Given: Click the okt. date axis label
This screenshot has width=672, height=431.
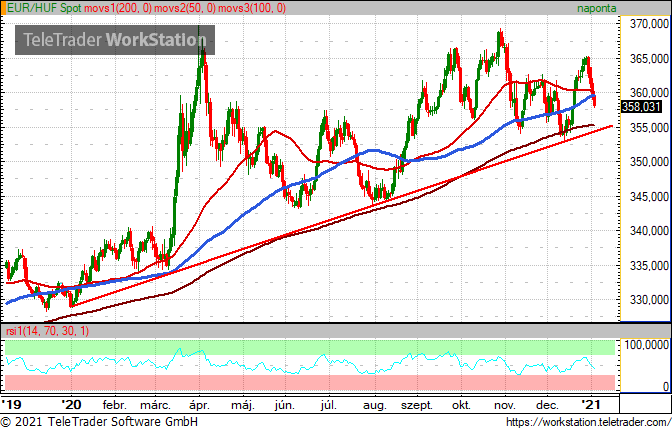Looking at the screenshot, I should 461,405.
